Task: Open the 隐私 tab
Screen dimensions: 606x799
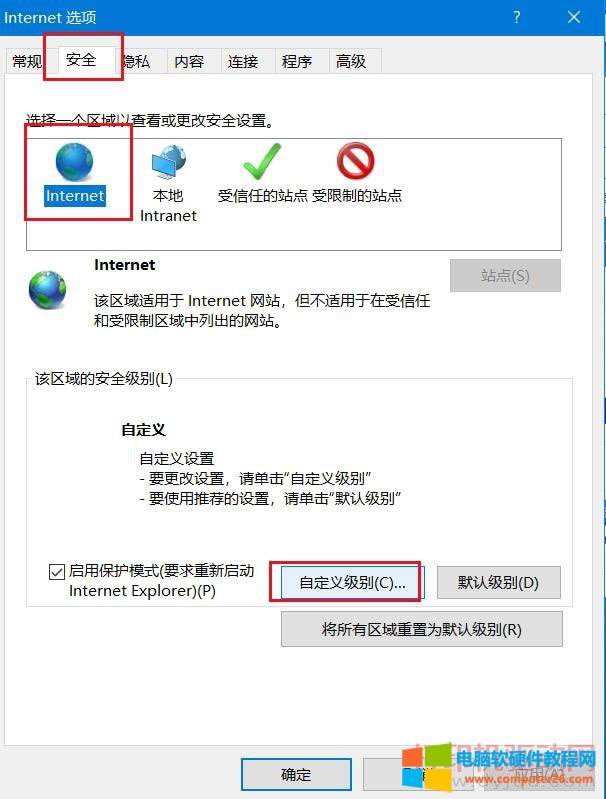Action: pos(137,62)
